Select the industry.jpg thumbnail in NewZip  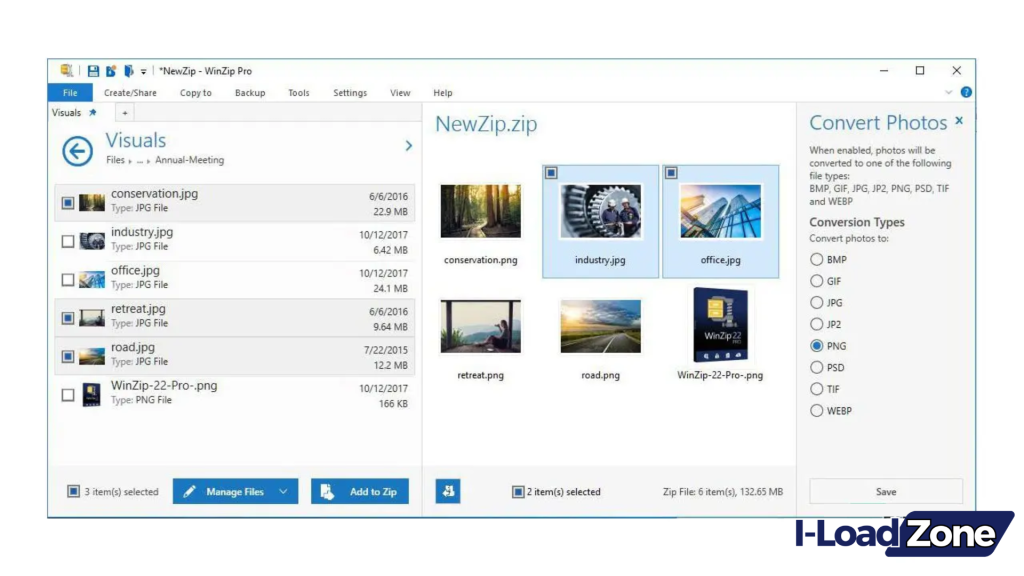(601, 211)
